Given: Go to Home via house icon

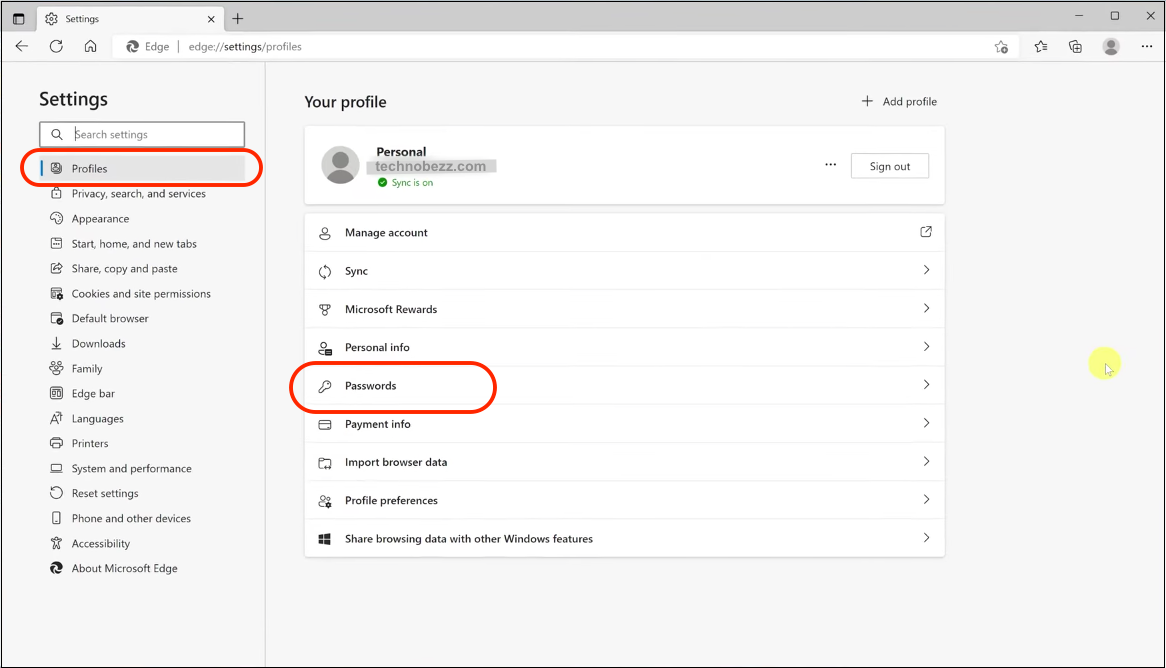Looking at the screenshot, I should pos(90,46).
